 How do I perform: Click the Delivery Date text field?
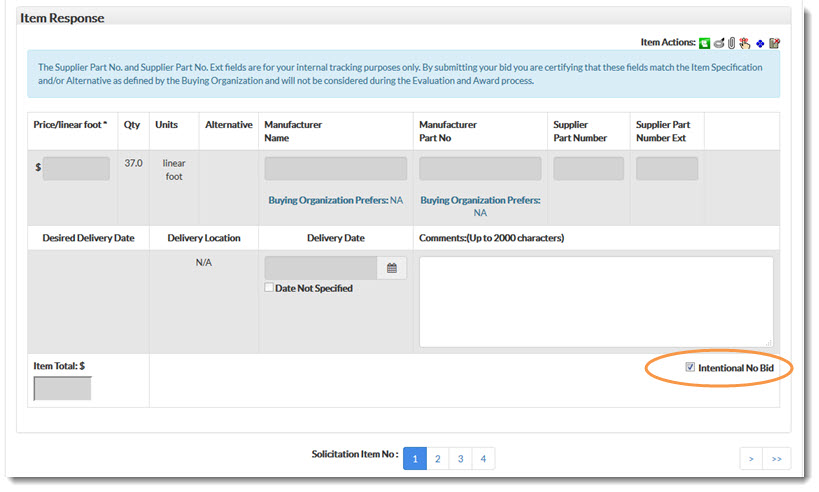tap(321, 268)
